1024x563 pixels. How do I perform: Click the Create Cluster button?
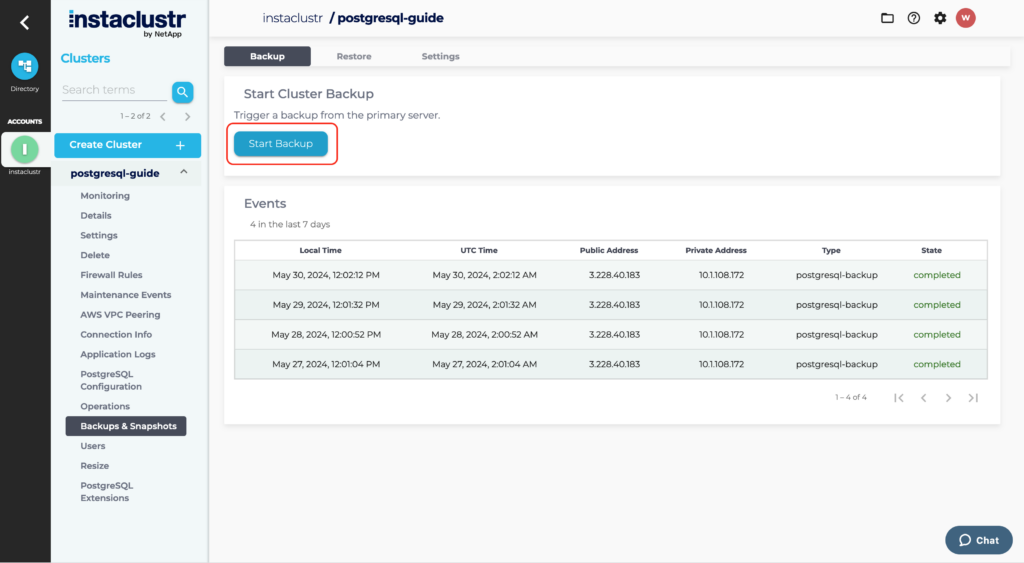[x=127, y=145]
